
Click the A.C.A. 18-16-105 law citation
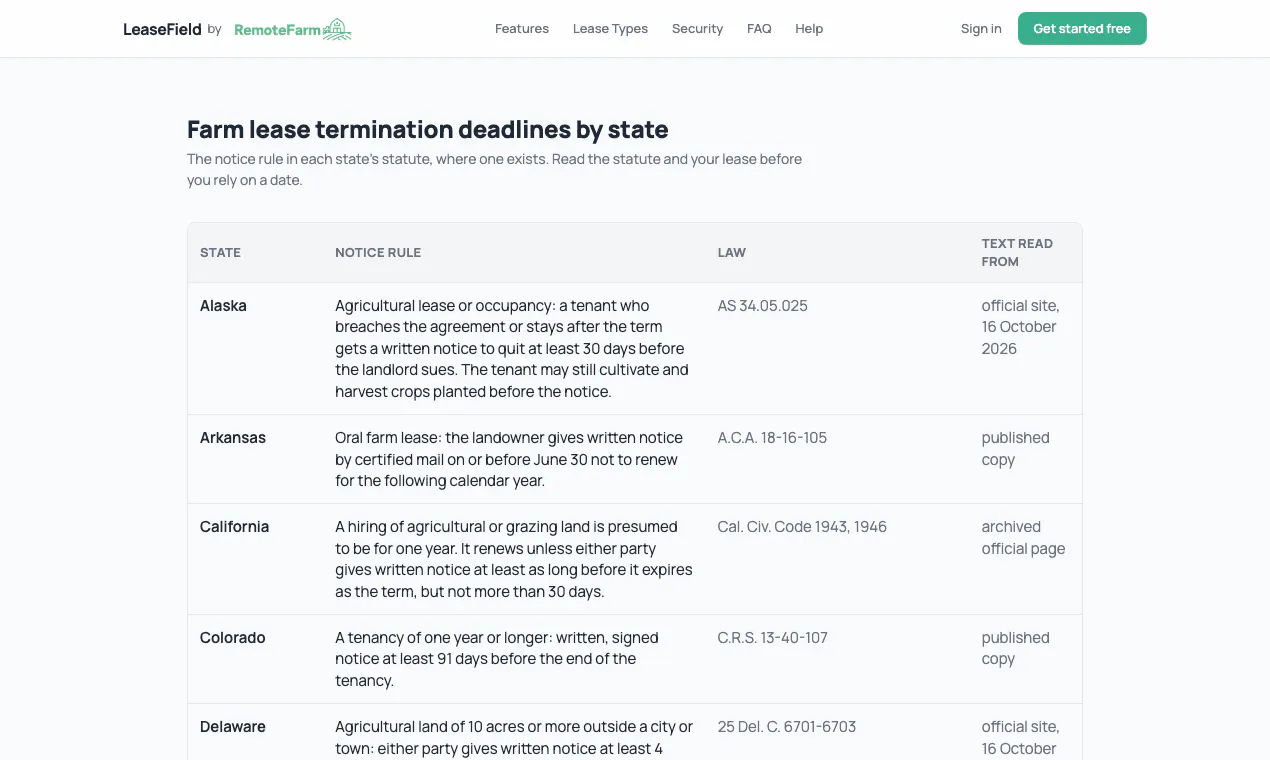point(772,438)
